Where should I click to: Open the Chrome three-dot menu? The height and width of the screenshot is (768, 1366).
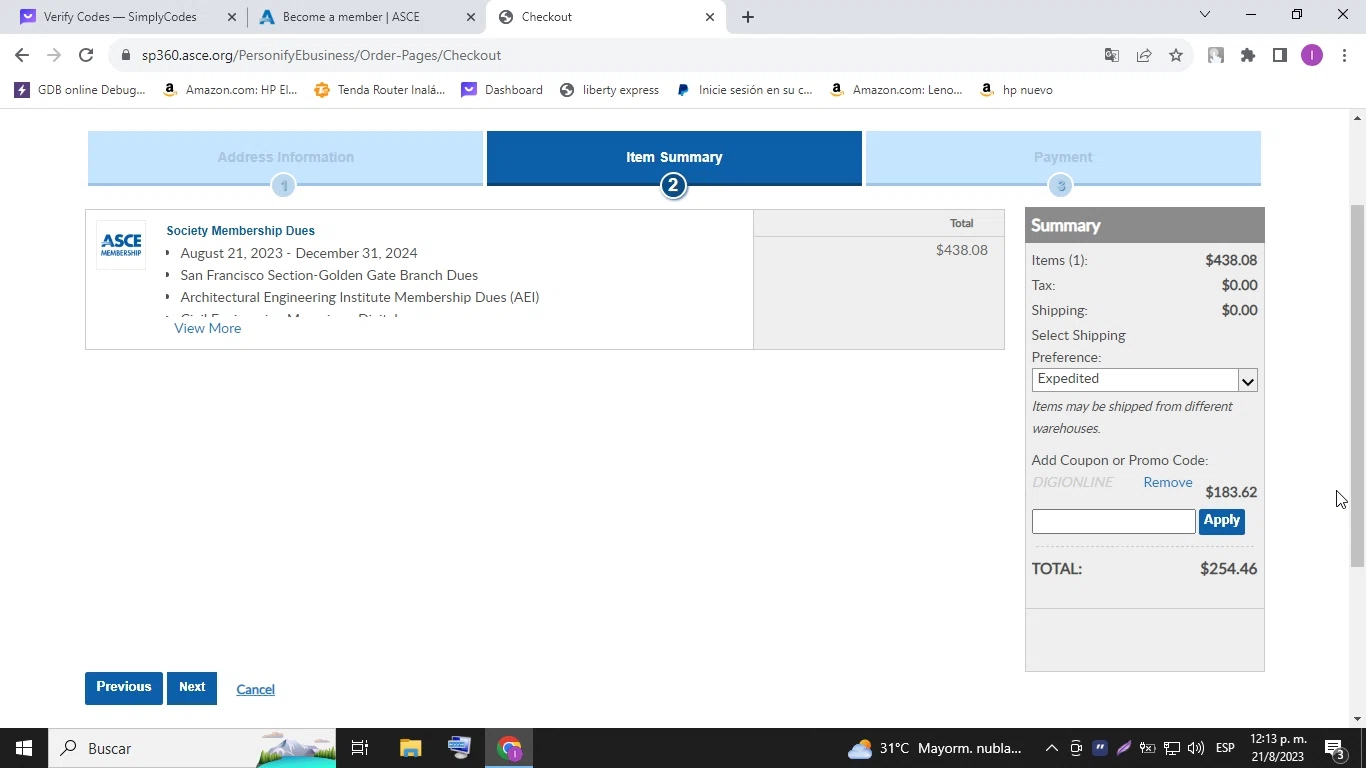tap(1345, 55)
